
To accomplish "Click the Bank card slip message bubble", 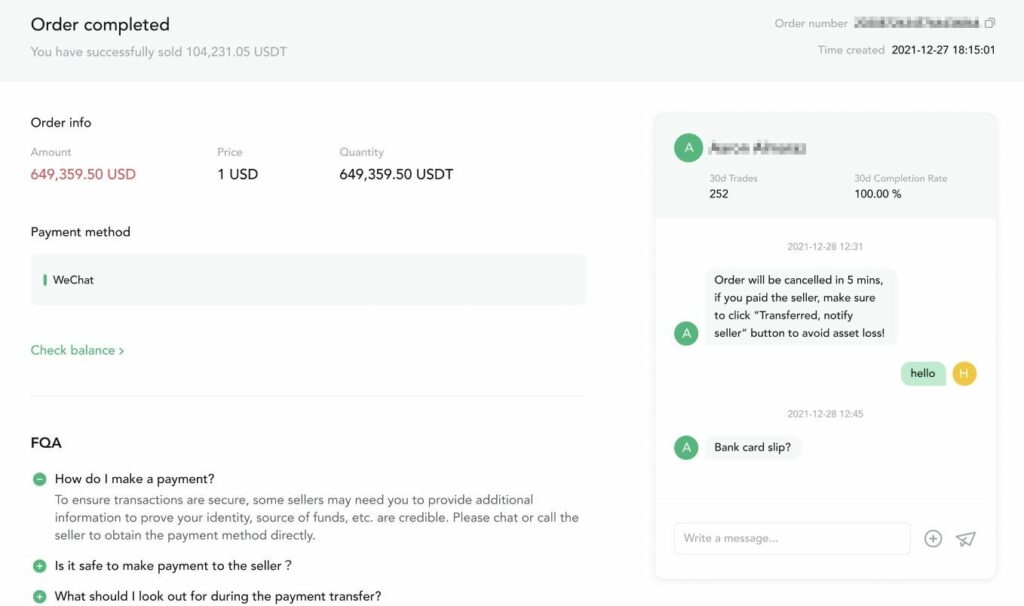I will coord(752,447).
